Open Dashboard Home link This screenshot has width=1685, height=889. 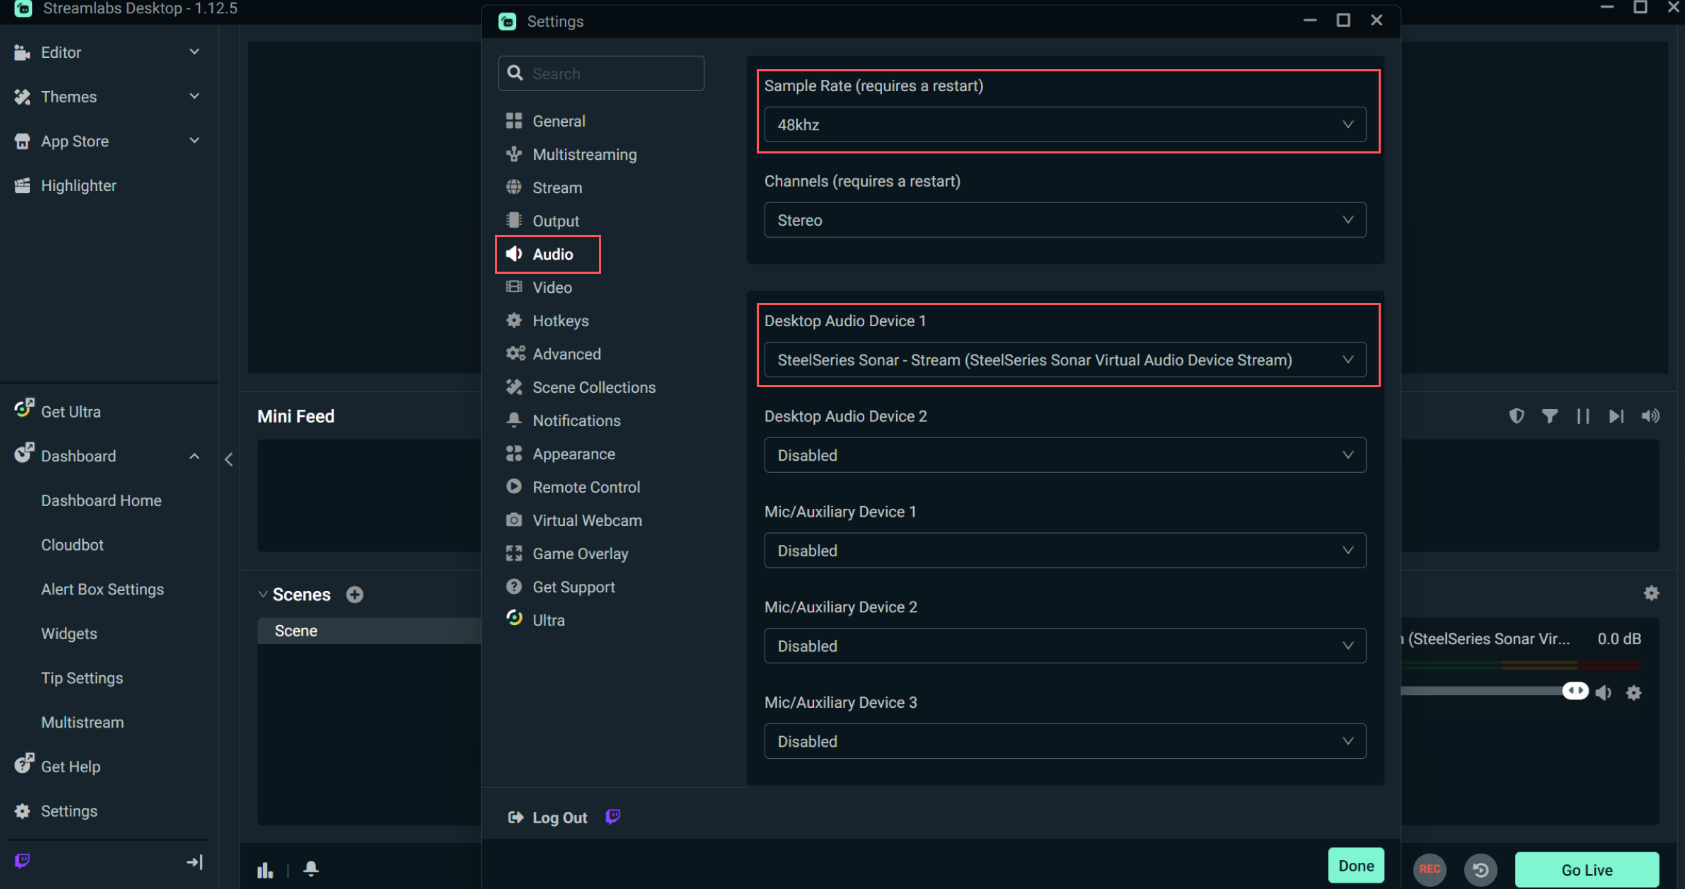tap(101, 500)
